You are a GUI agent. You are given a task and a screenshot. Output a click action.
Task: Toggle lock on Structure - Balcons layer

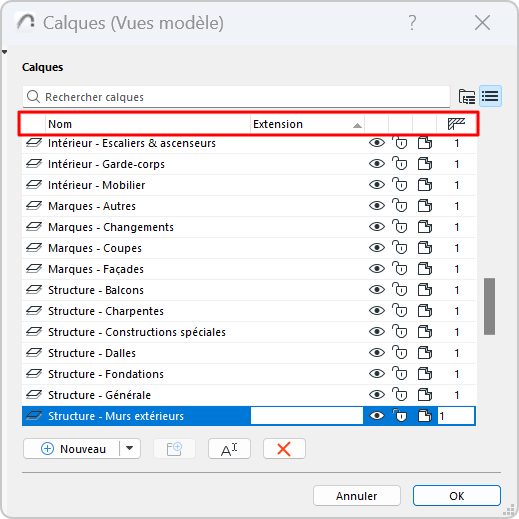pyautogui.click(x=400, y=290)
